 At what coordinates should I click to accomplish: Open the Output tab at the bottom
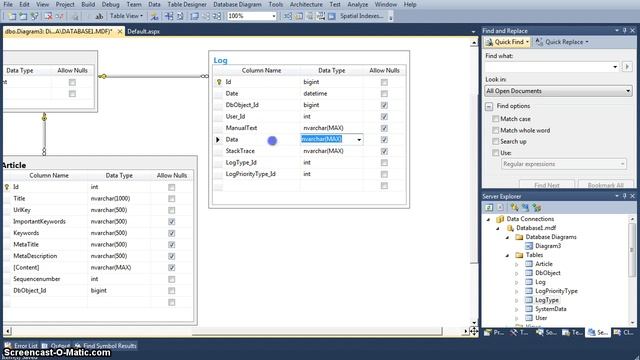(56, 346)
